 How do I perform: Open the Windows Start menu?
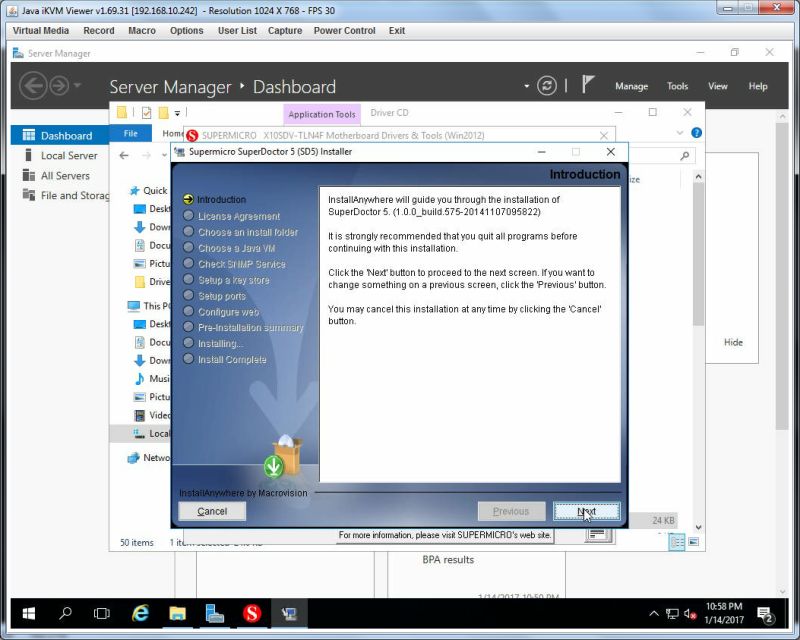pos(29,613)
